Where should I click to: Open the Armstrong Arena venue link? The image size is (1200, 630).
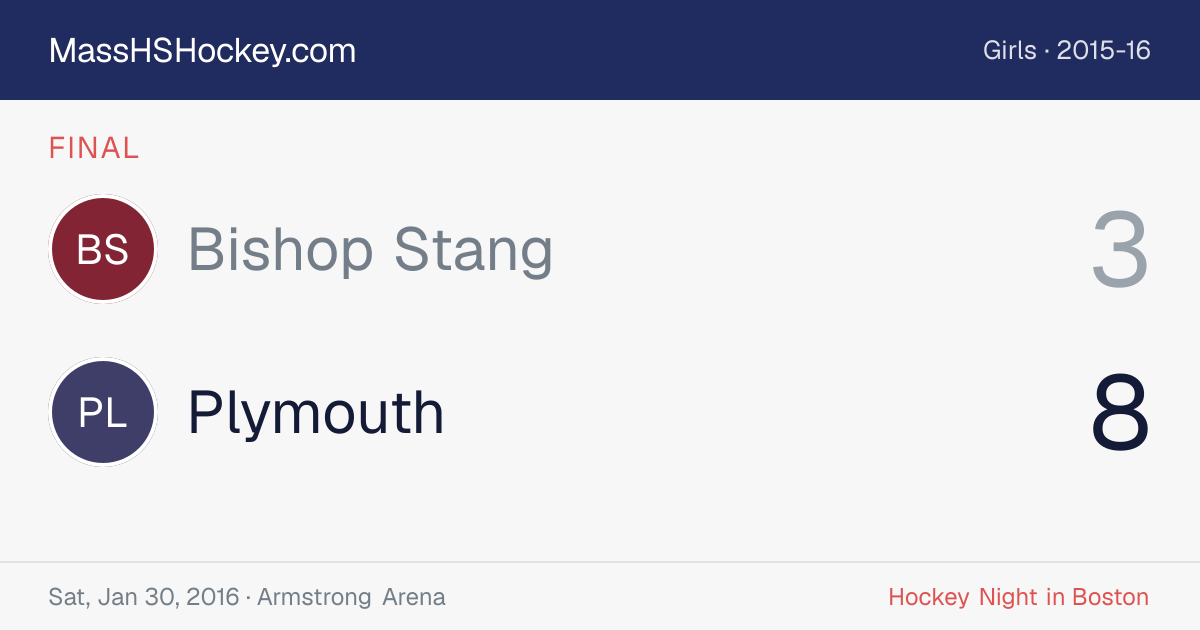coord(351,597)
